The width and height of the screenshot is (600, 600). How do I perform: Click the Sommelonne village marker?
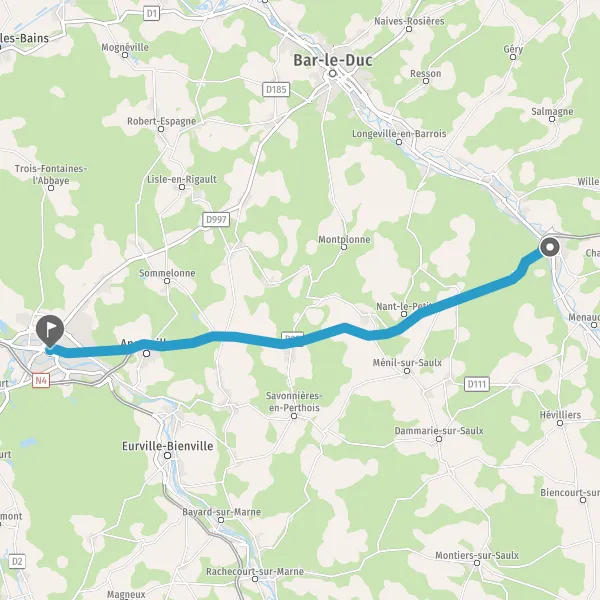click(x=167, y=281)
